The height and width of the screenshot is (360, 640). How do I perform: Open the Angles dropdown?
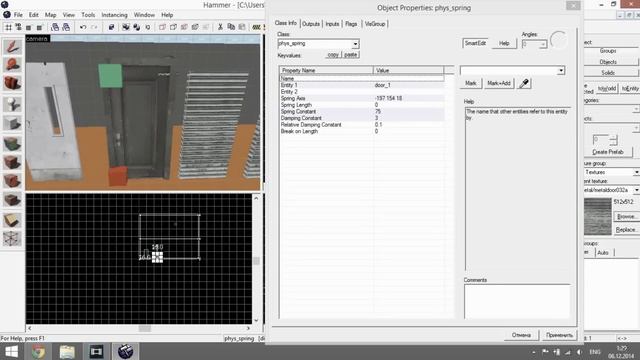[x=534, y=44]
